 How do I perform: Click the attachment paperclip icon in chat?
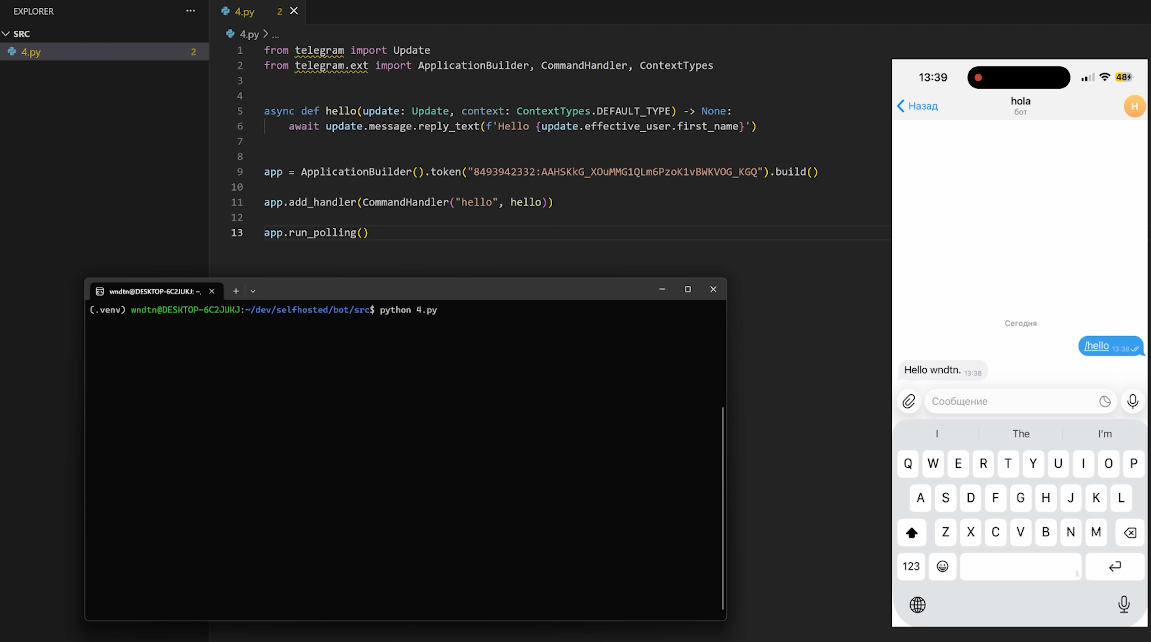(x=909, y=401)
